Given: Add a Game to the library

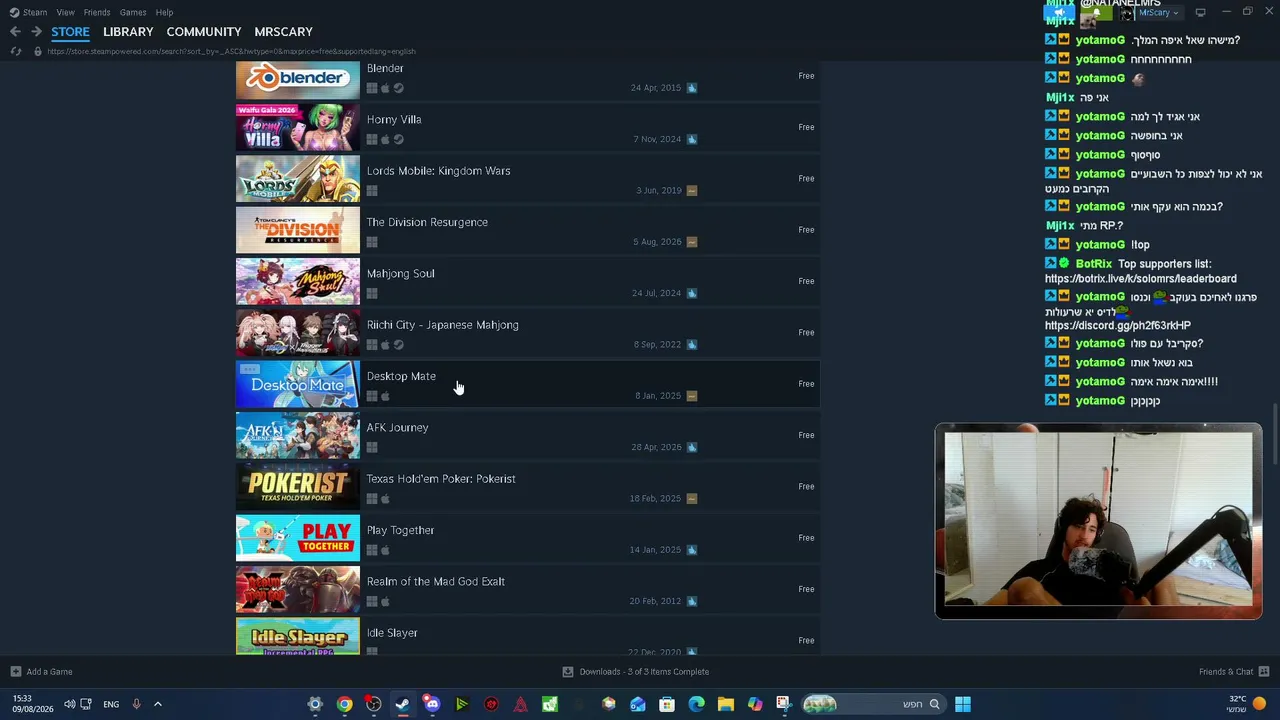Looking at the screenshot, I should click(42, 672).
